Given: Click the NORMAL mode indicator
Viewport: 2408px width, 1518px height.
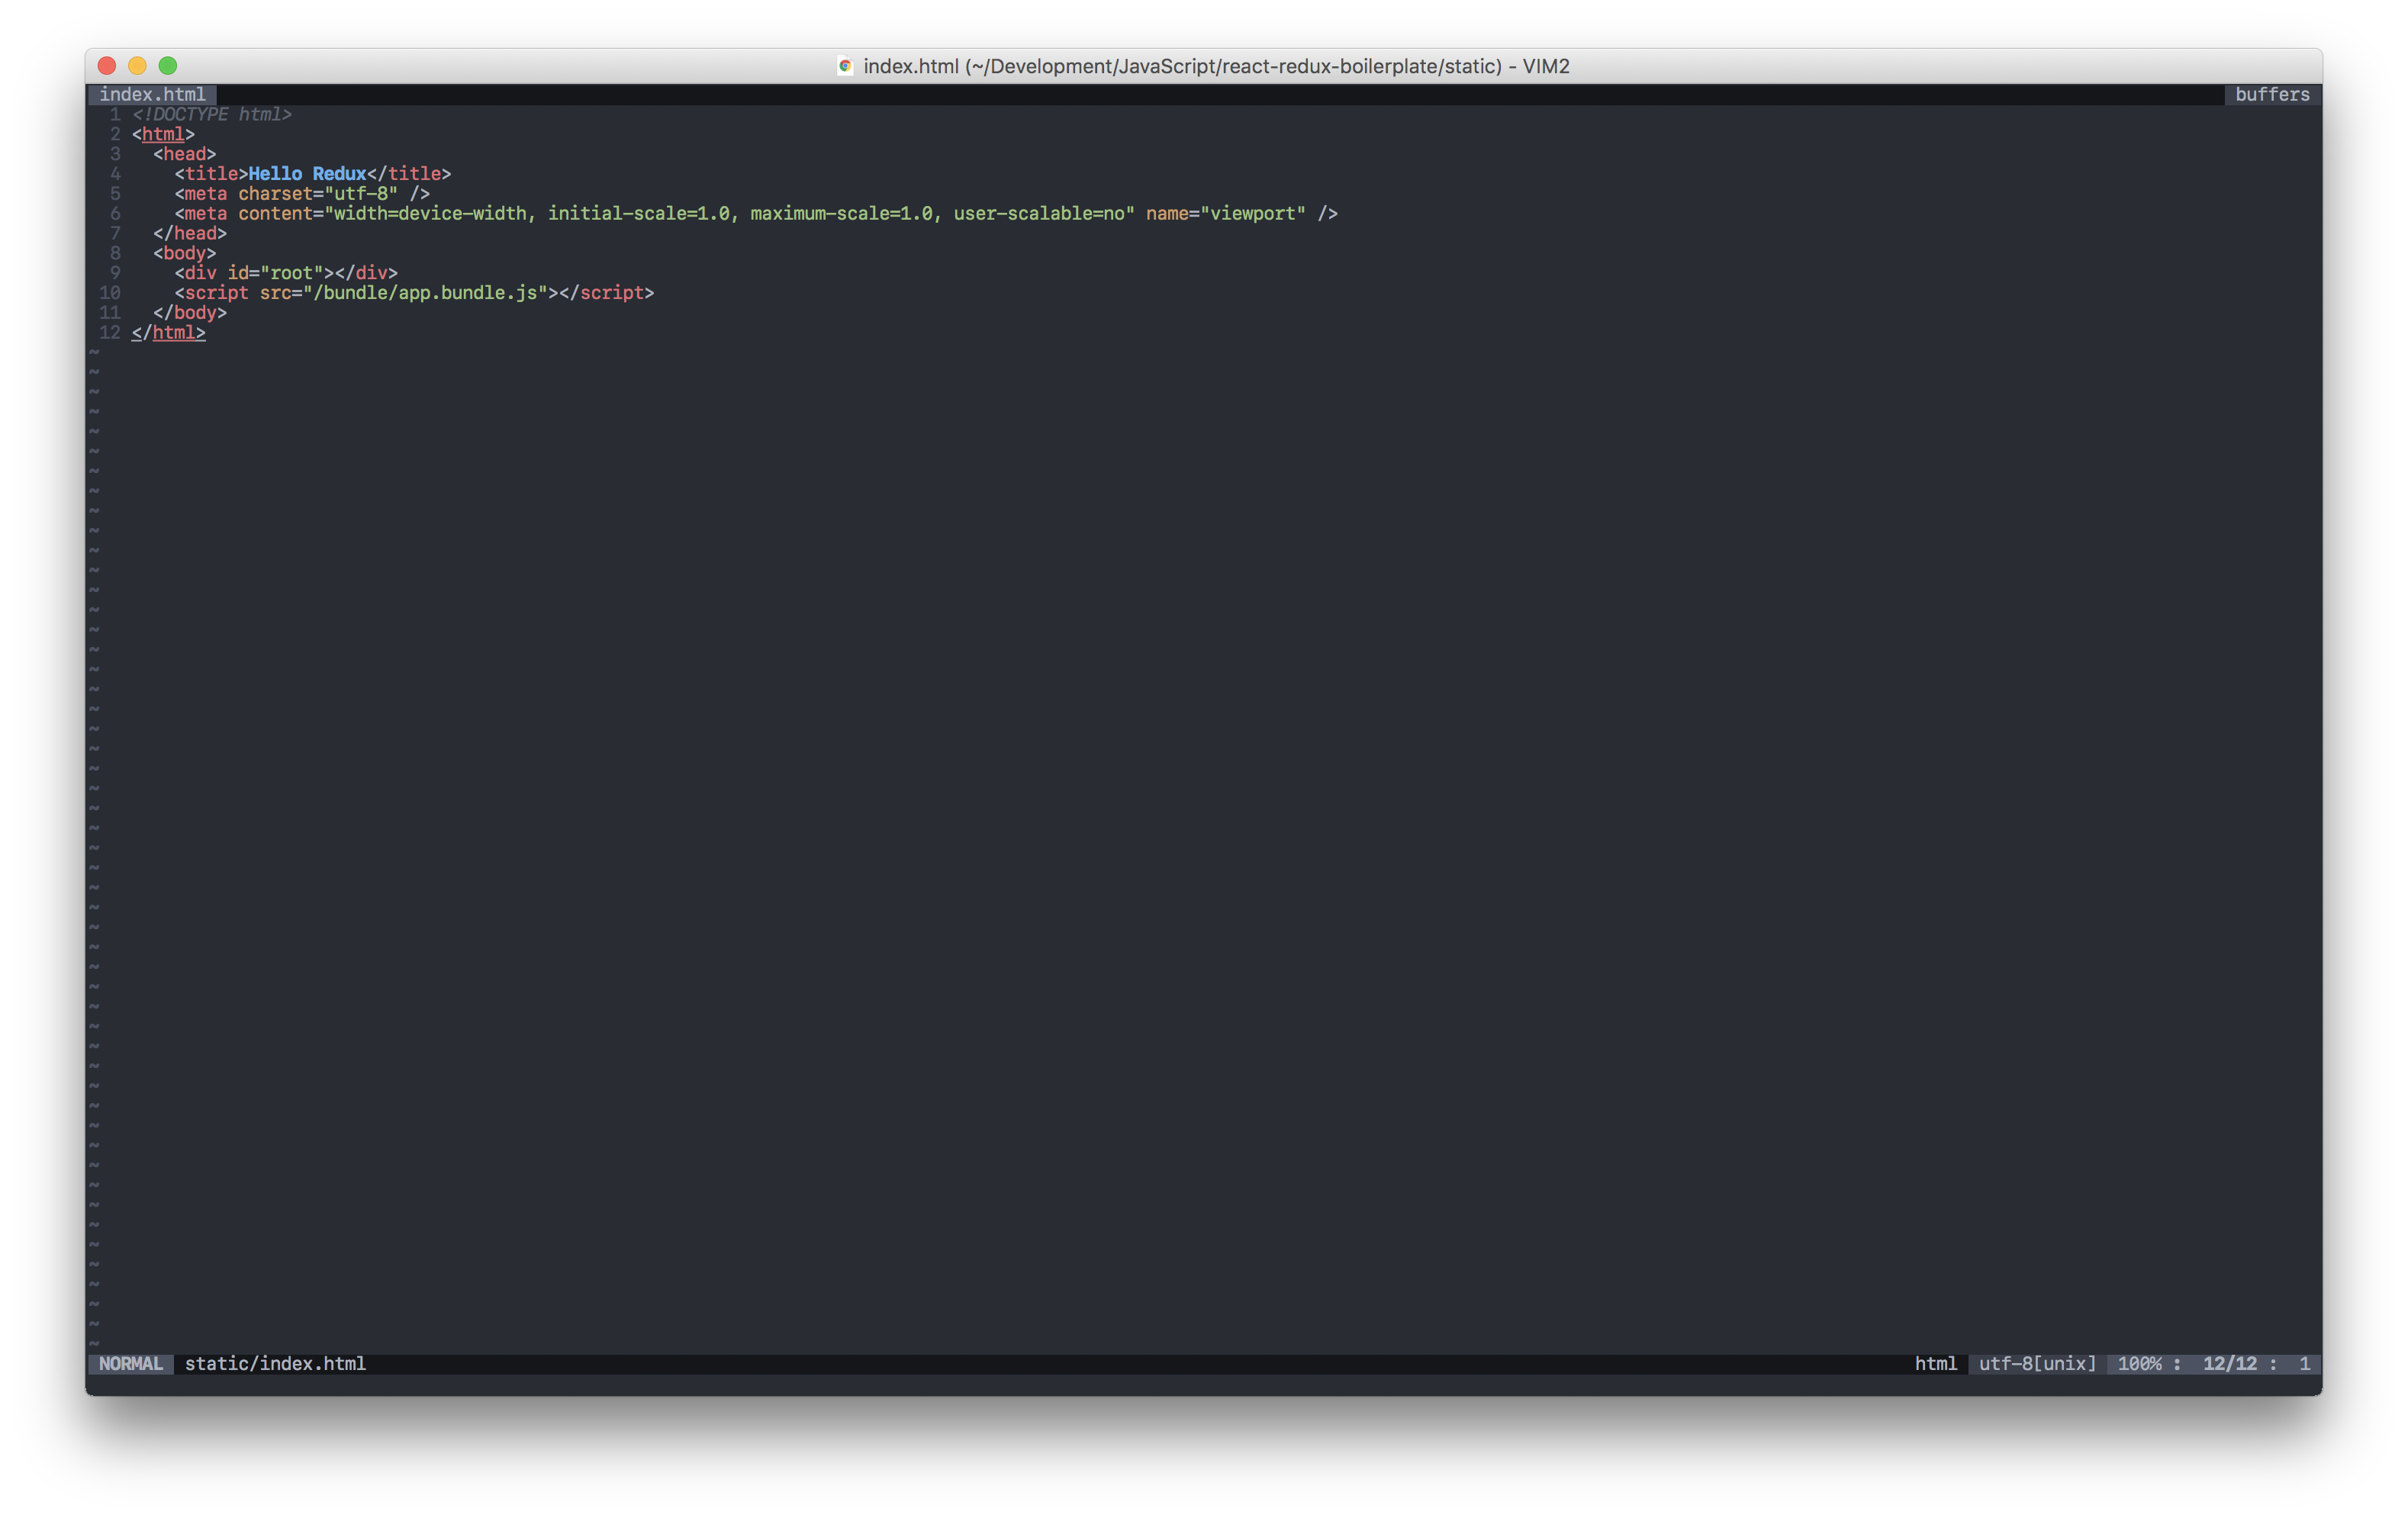Looking at the screenshot, I should (130, 1364).
